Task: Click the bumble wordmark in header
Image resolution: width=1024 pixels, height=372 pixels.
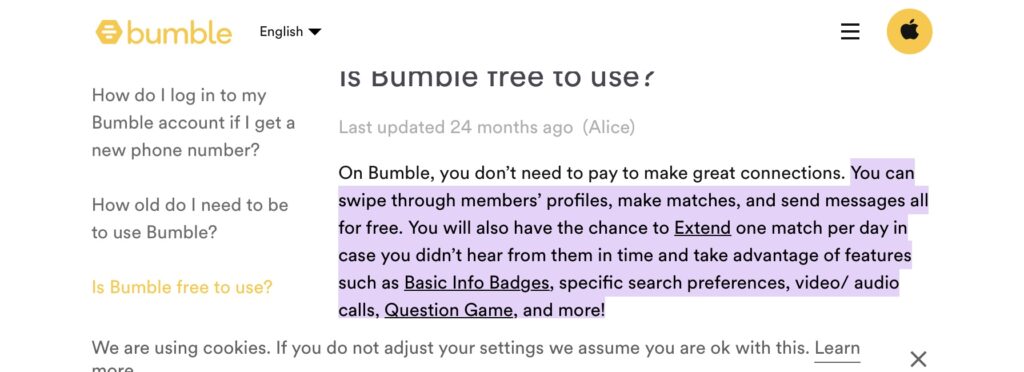Action: click(179, 33)
